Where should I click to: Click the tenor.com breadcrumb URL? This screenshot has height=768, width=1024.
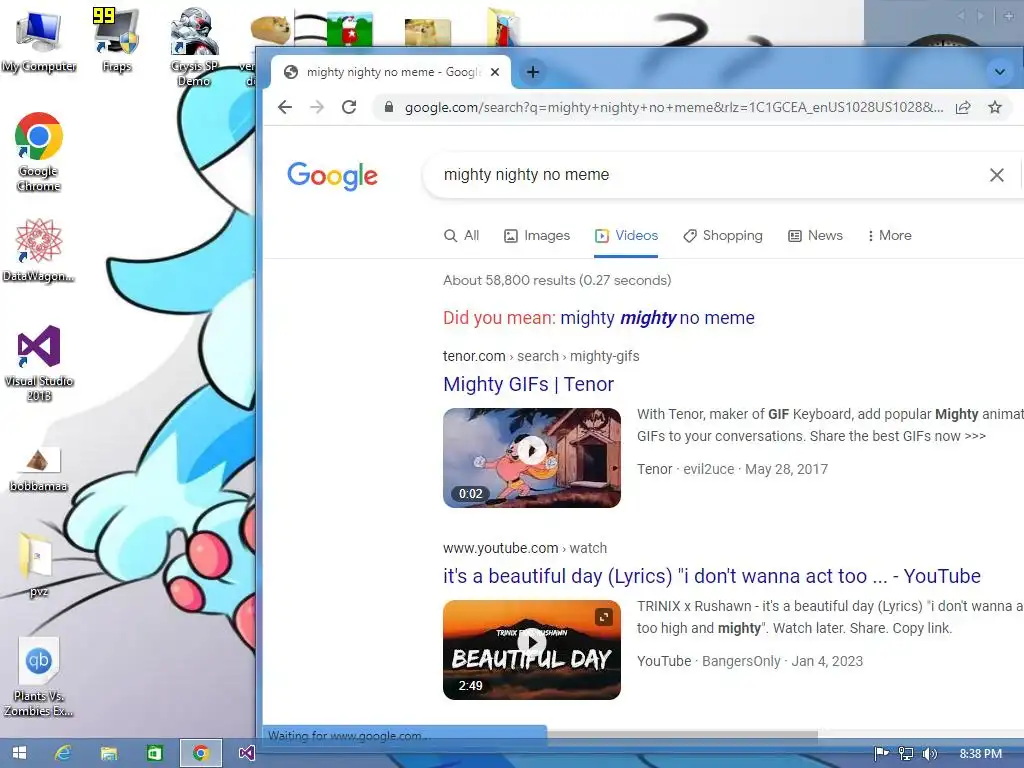point(541,356)
